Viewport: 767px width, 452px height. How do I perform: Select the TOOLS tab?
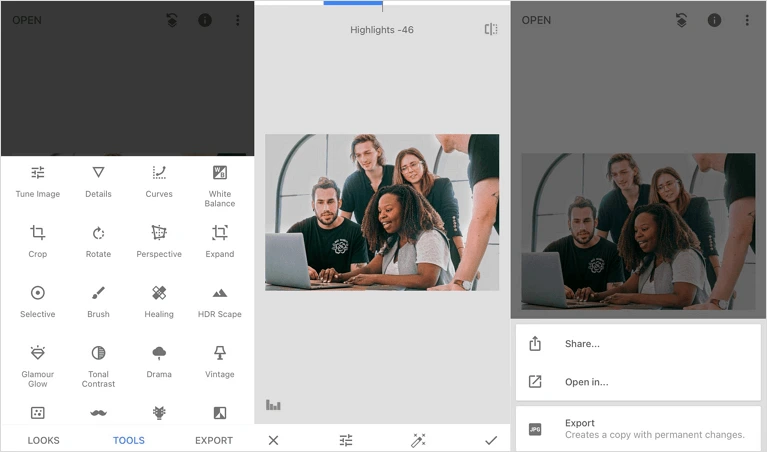(x=129, y=440)
